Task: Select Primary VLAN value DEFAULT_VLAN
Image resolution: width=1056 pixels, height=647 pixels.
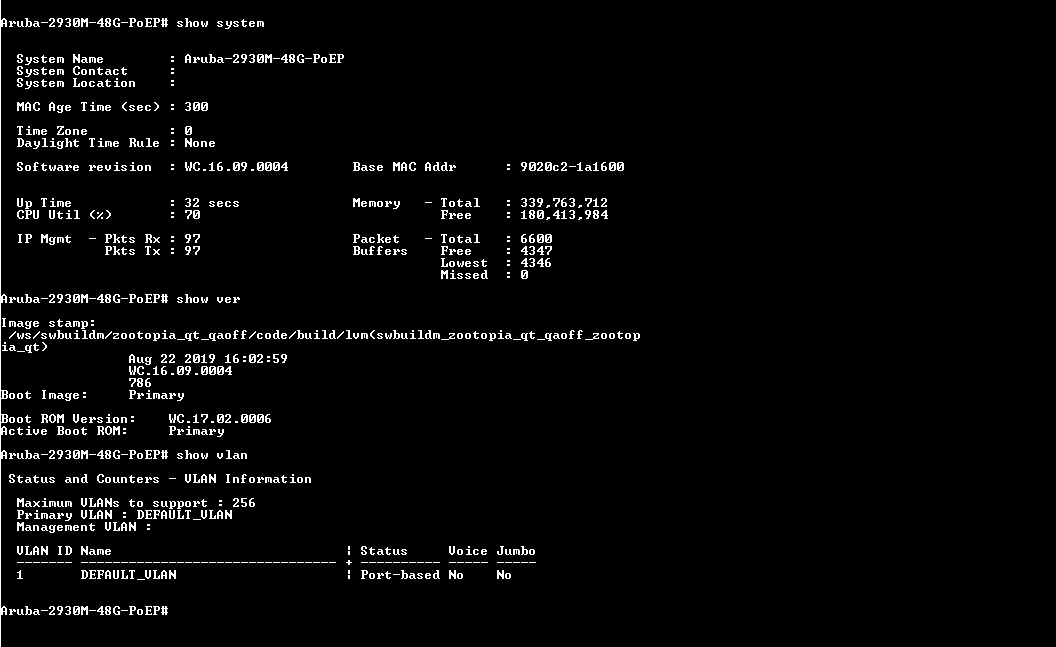Action: pyautogui.click(x=185, y=516)
